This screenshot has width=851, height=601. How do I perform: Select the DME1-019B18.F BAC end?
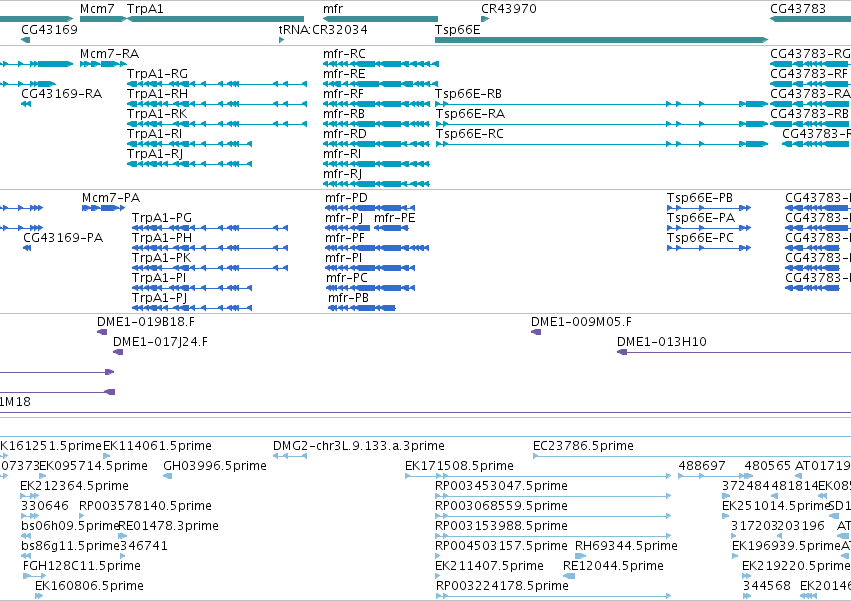click(x=145, y=322)
